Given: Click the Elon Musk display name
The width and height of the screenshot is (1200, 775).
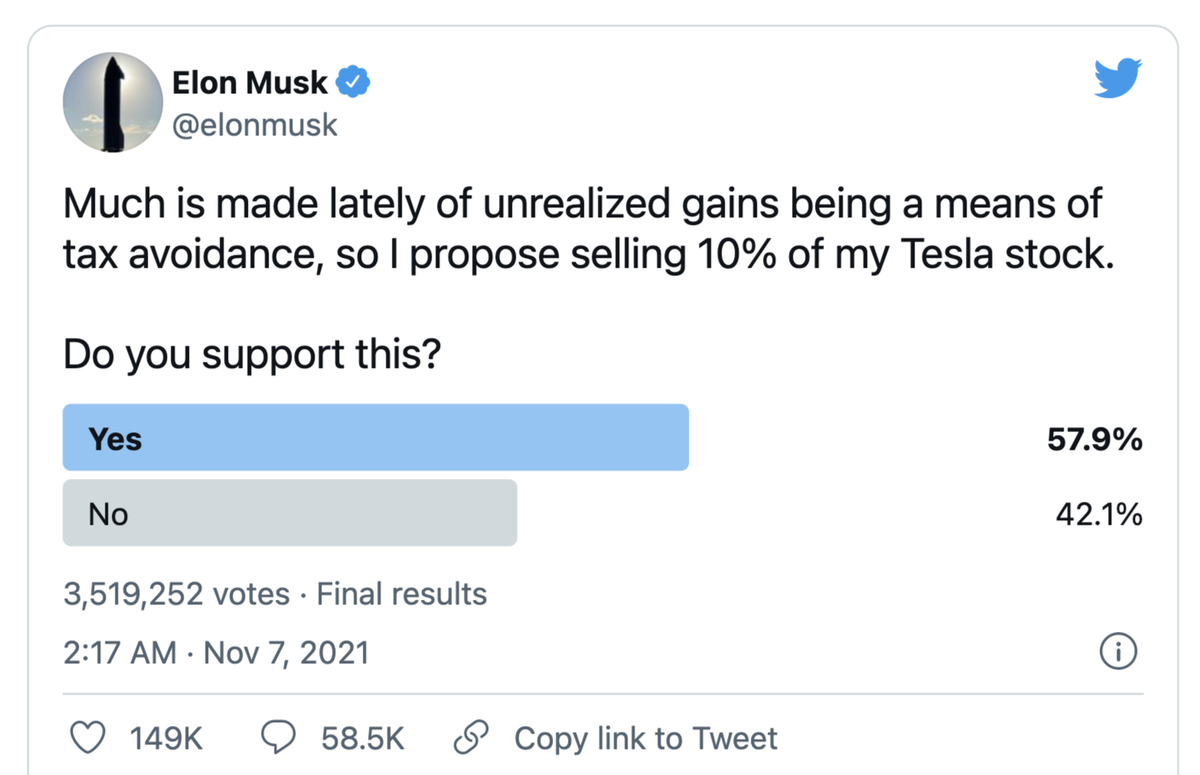Looking at the screenshot, I should click(x=249, y=83).
